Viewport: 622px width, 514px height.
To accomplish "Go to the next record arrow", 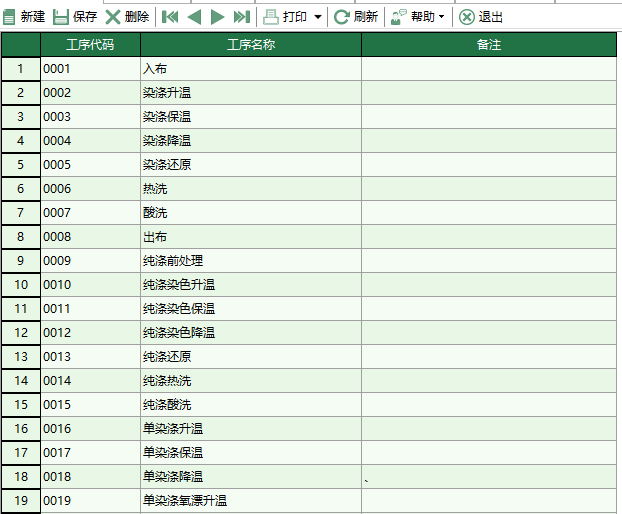I will tap(217, 17).
